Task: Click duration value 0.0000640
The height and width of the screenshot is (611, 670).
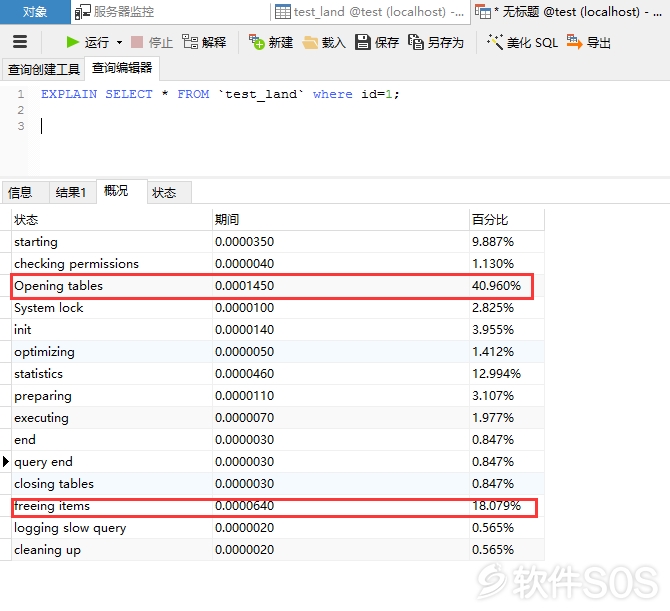Action: tap(244, 506)
